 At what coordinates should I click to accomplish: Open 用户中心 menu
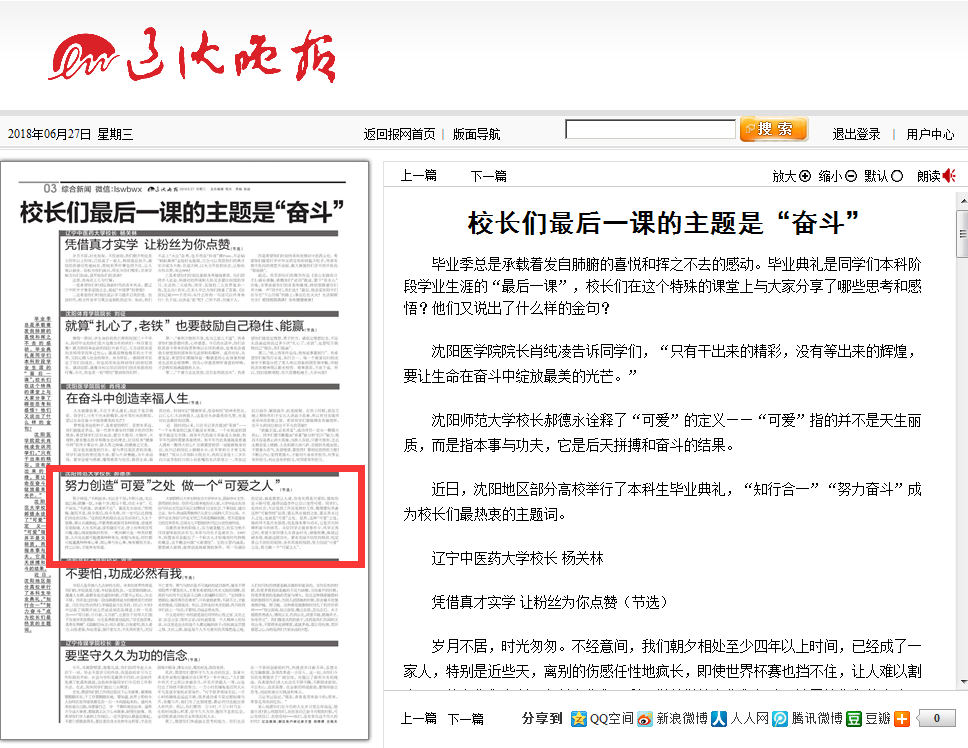930,134
